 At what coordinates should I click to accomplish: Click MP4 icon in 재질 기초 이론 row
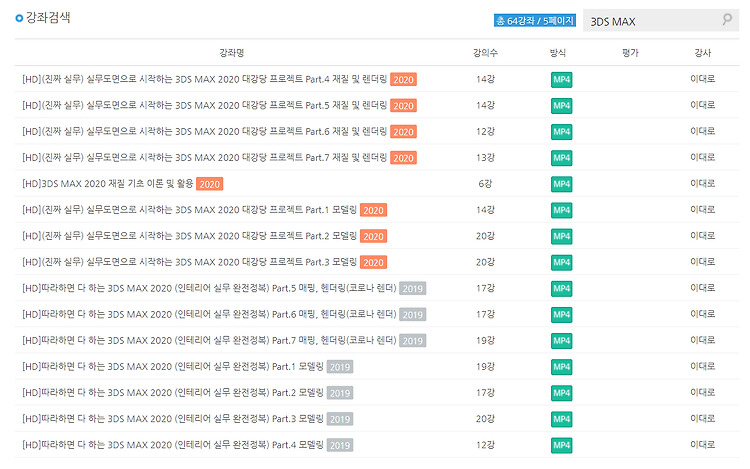point(562,184)
